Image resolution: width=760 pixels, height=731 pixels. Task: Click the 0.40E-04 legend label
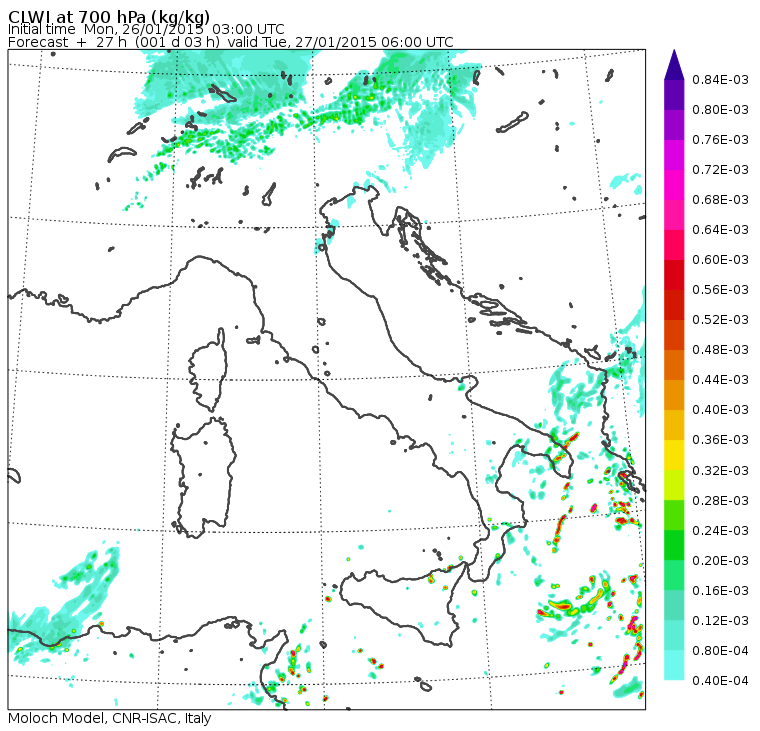click(720, 681)
